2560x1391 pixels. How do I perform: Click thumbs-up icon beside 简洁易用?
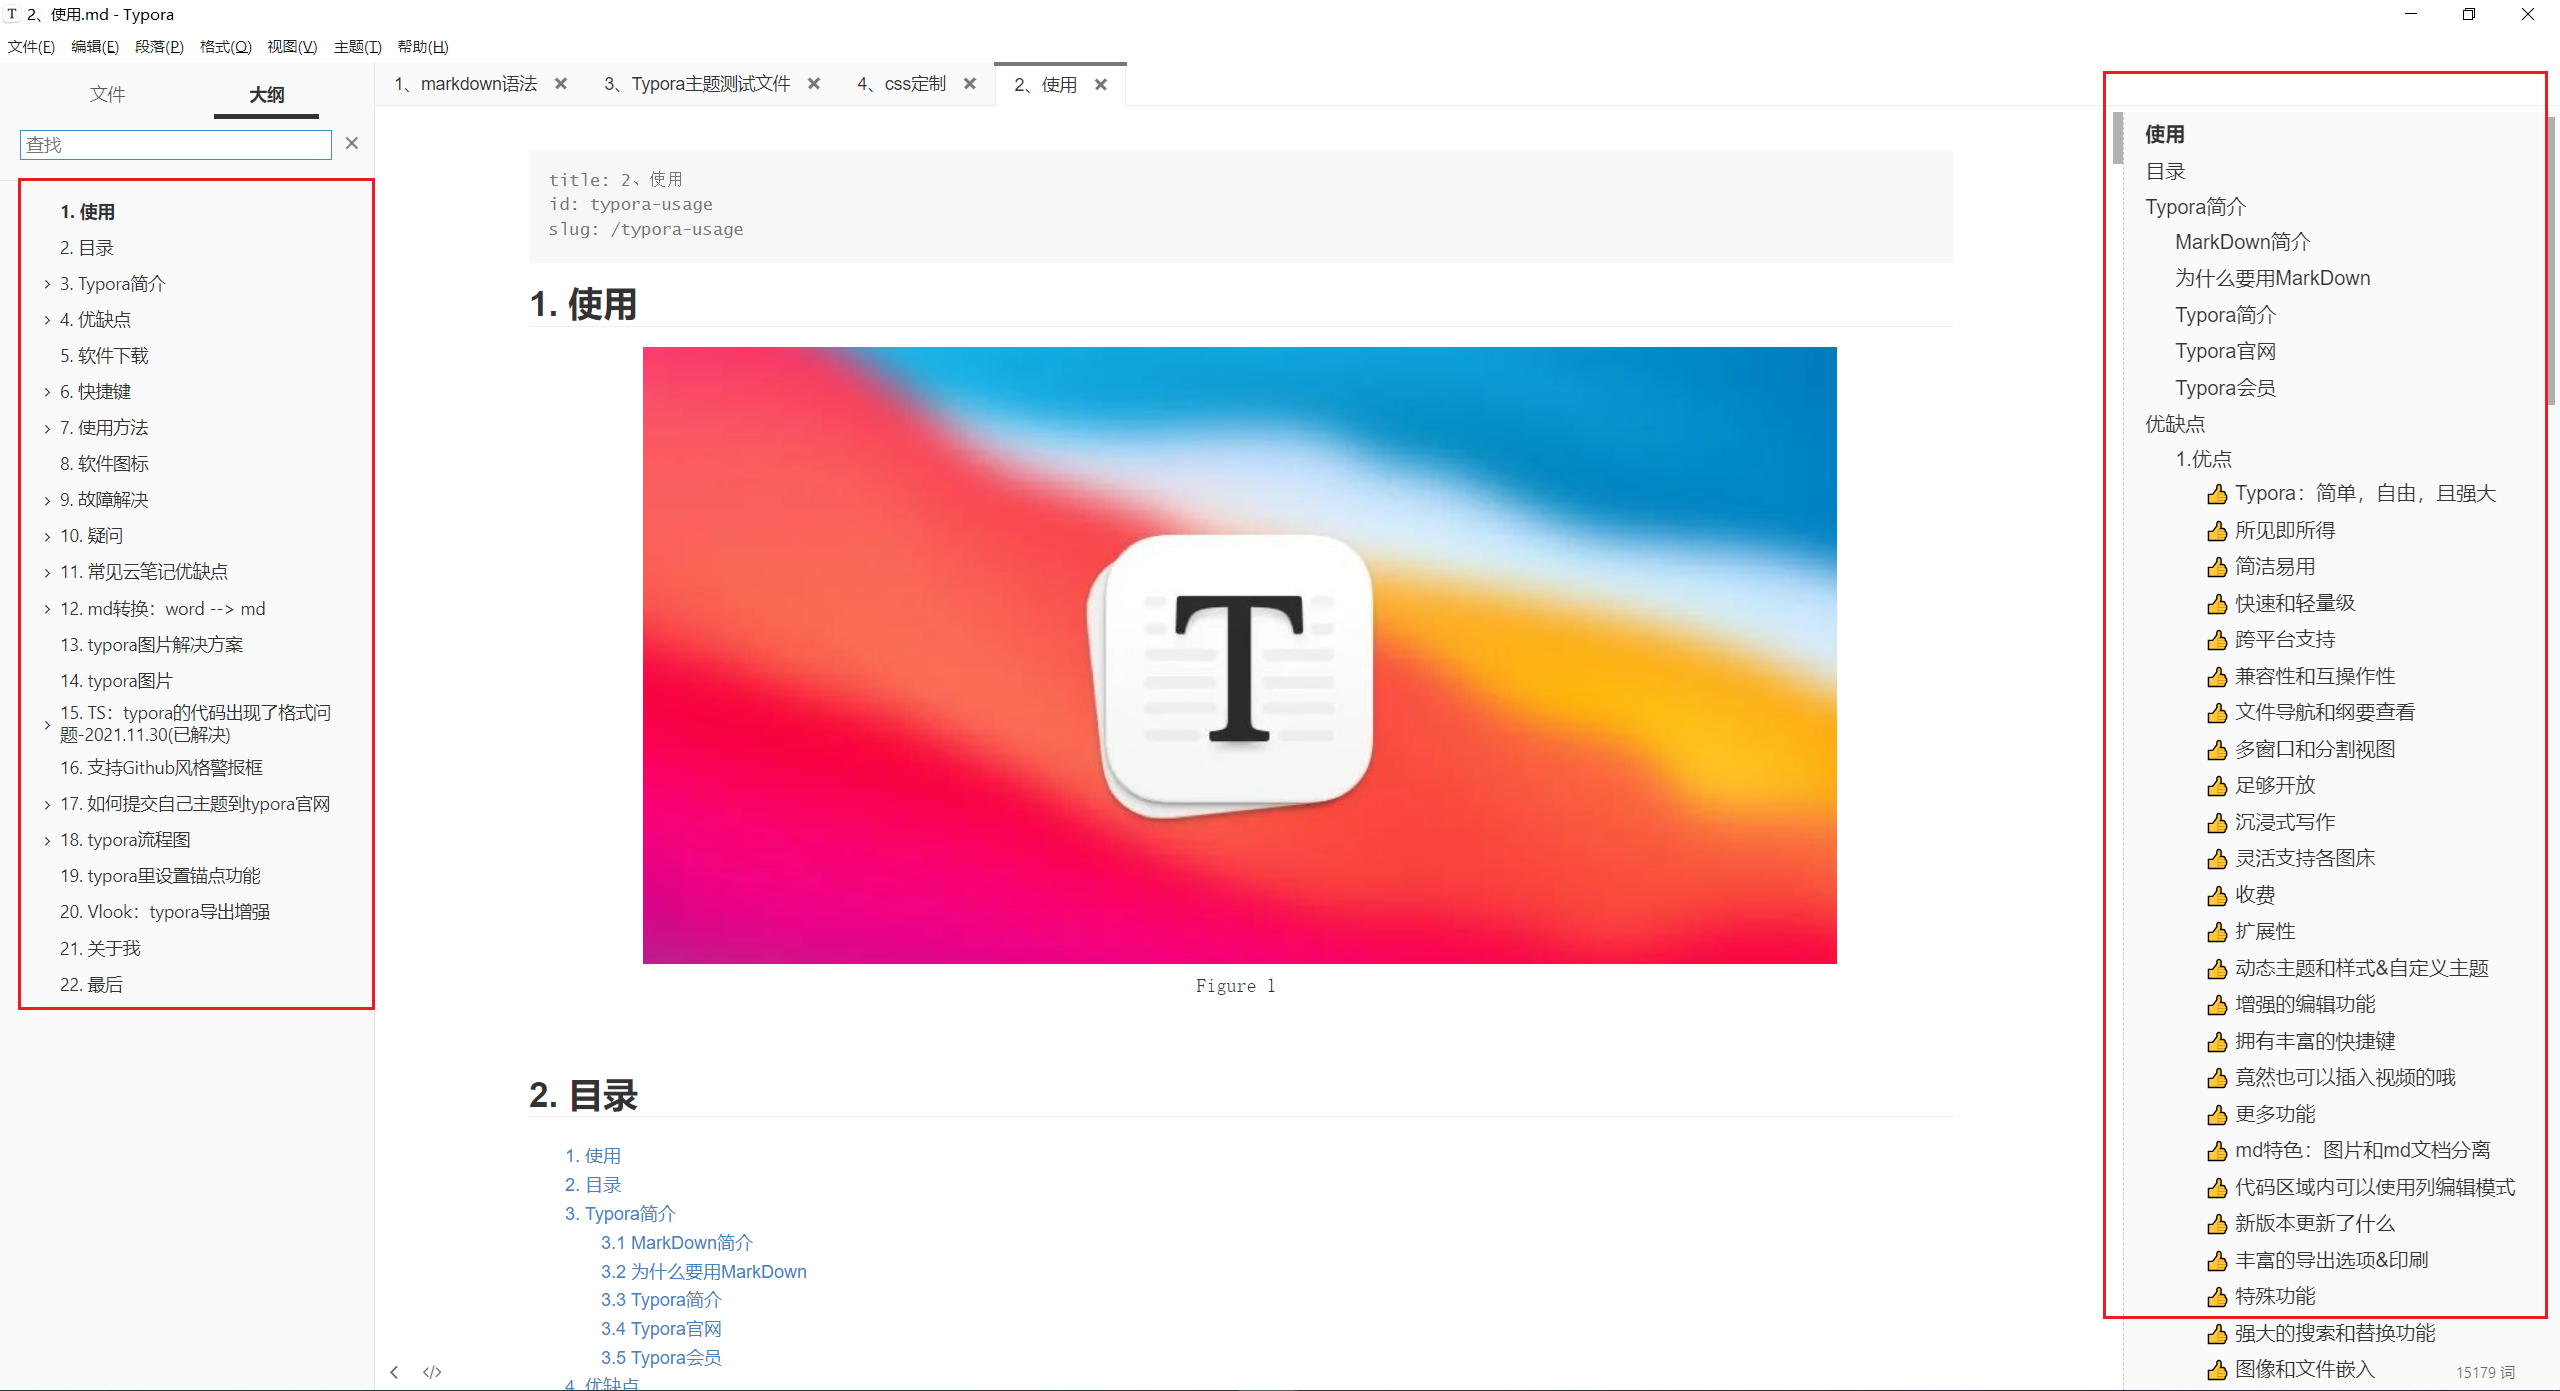click(2217, 567)
